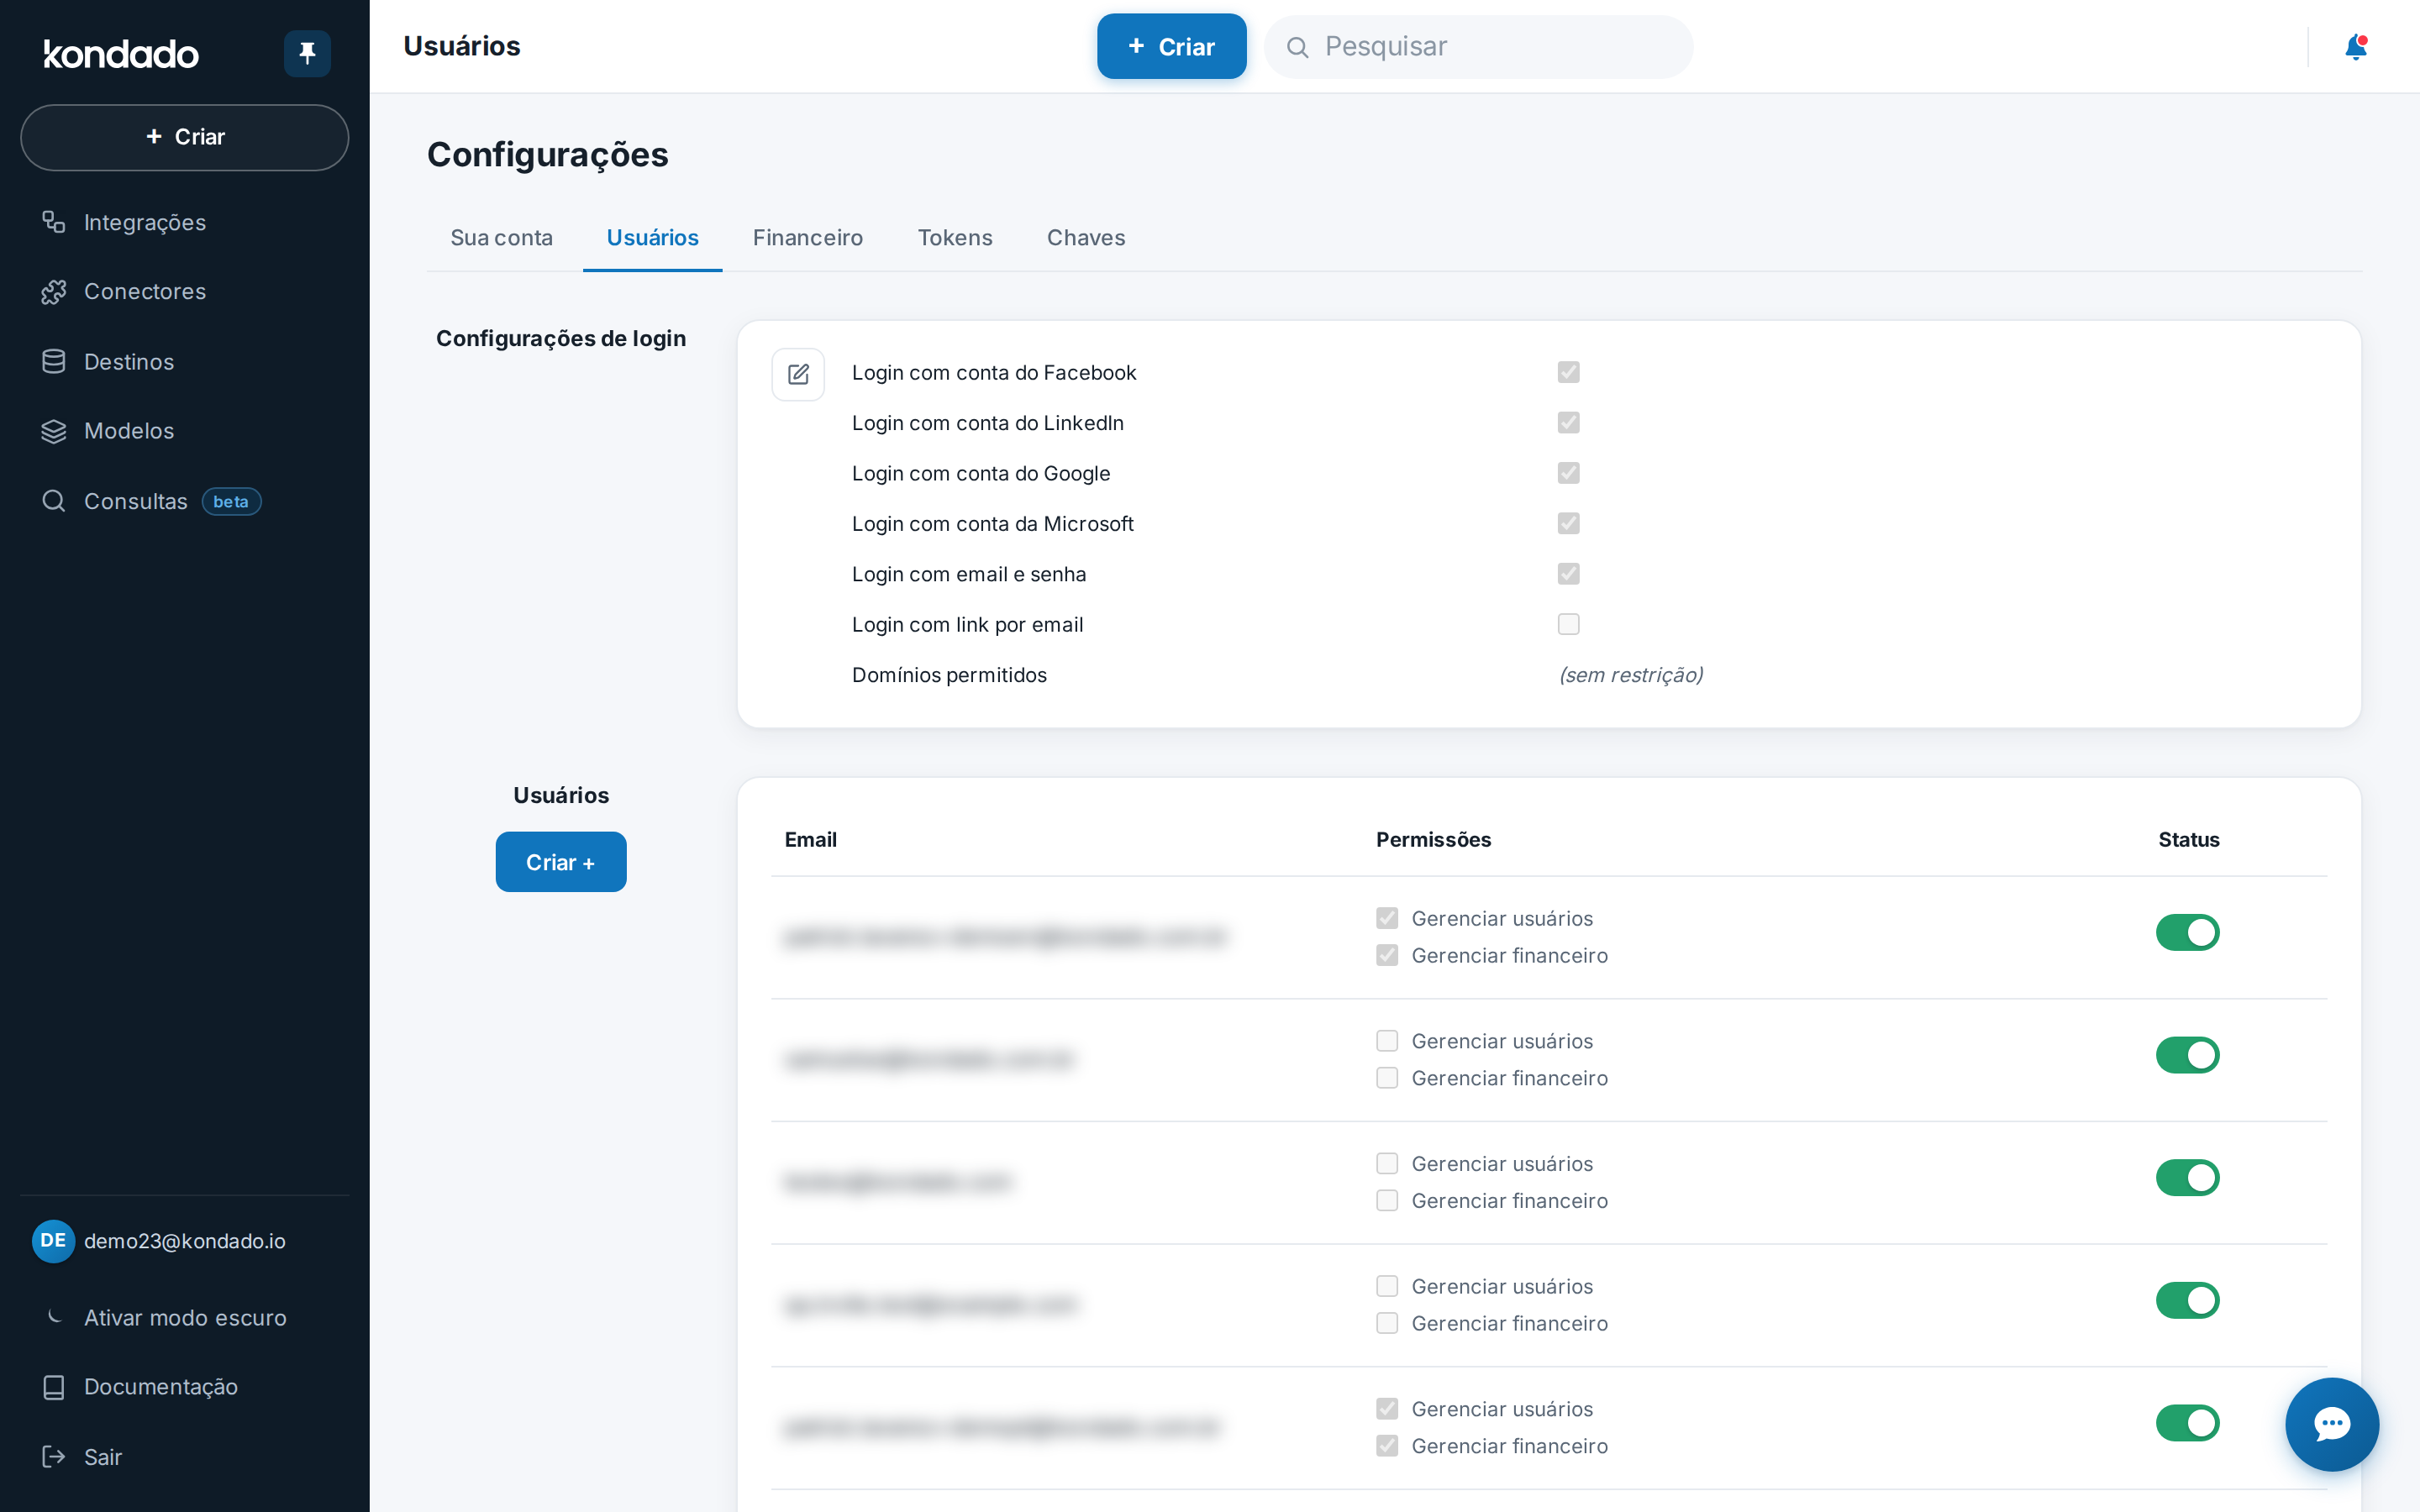Go to Destinos via database icon

point(54,362)
